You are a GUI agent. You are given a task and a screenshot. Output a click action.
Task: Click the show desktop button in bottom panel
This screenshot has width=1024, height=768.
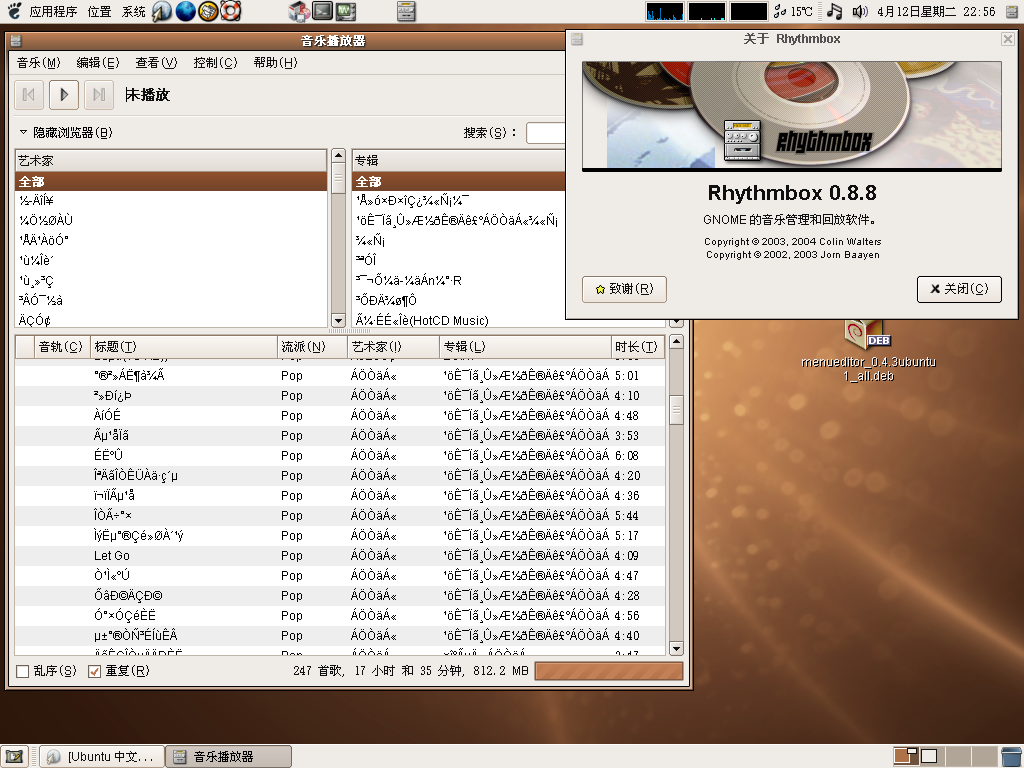pyautogui.click(x=14, y=757)
